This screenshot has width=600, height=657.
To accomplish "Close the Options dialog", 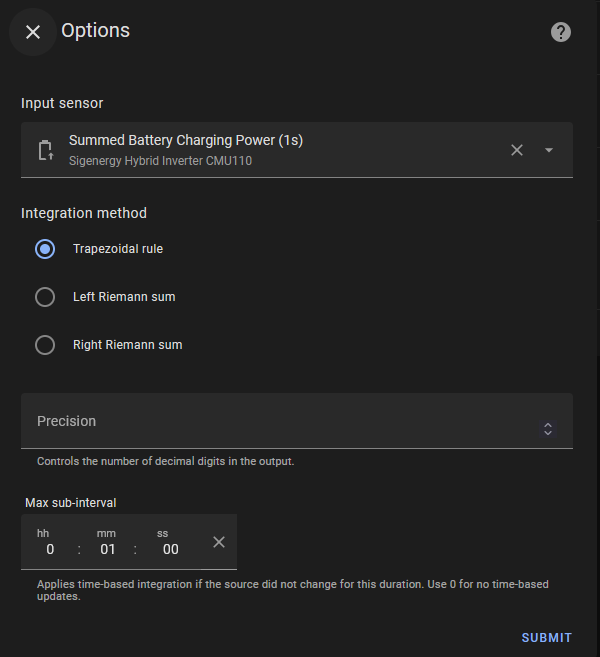I will point(33,32).
